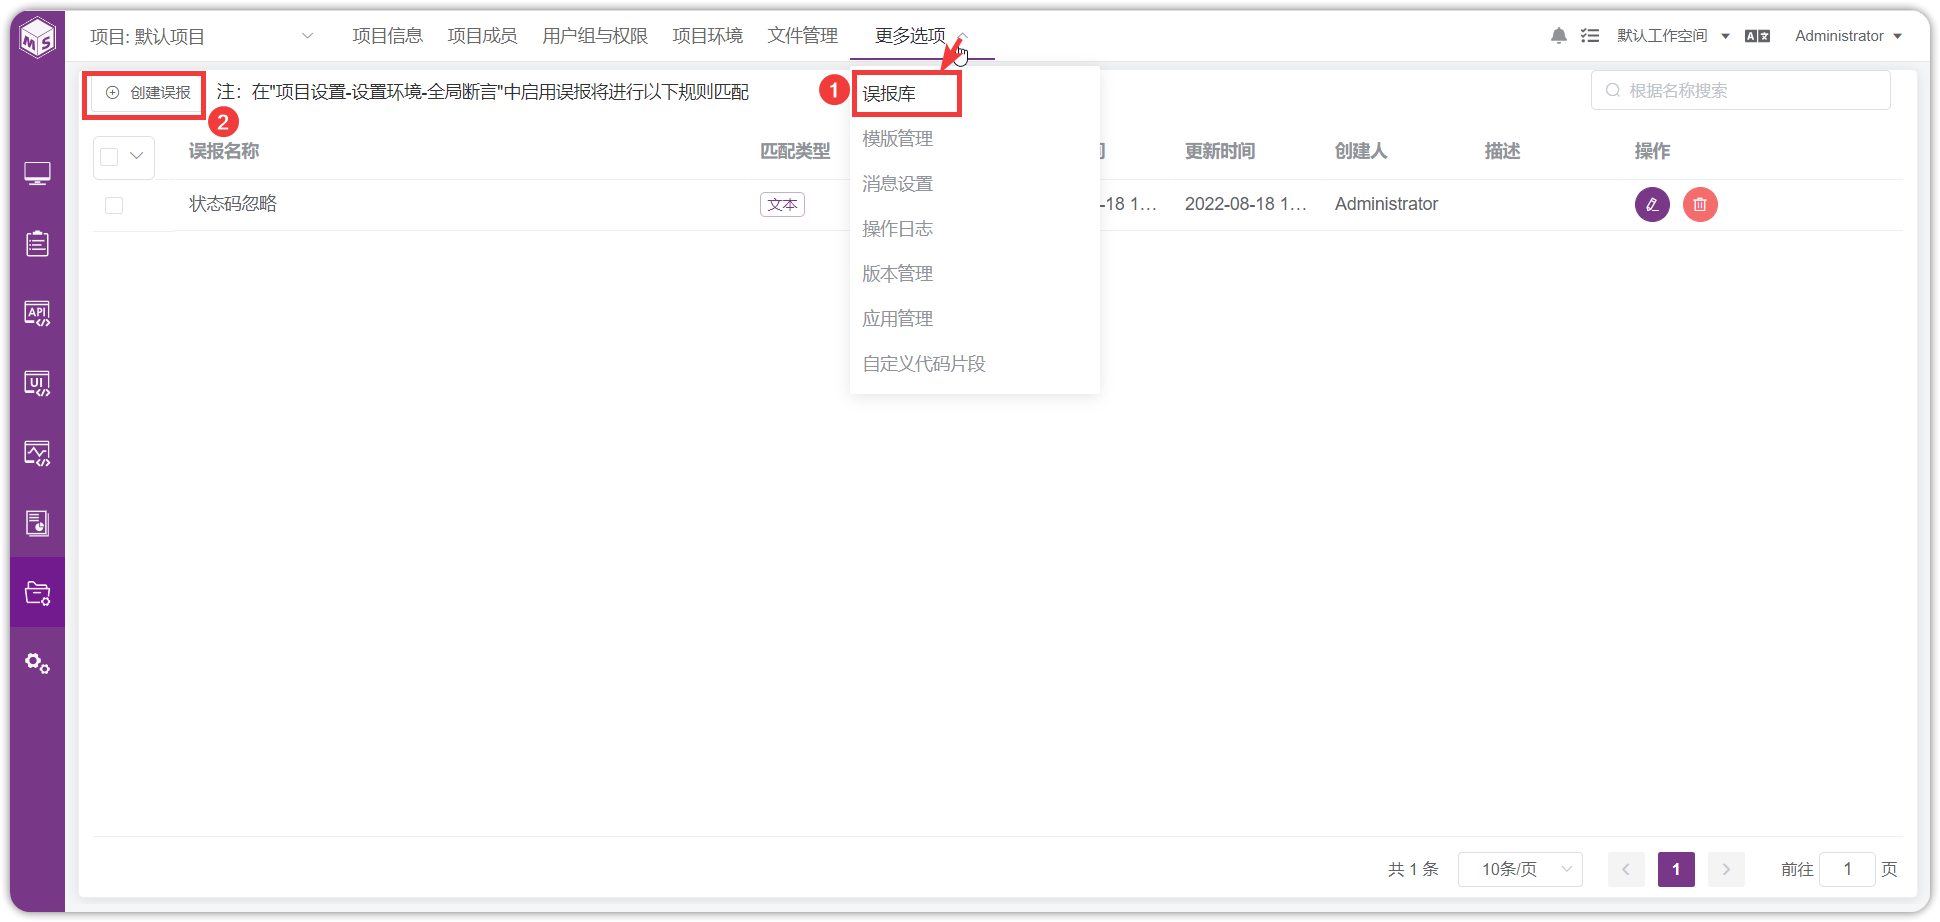
Task: Click the 误报名称 column header
Action: click(224, 151)
